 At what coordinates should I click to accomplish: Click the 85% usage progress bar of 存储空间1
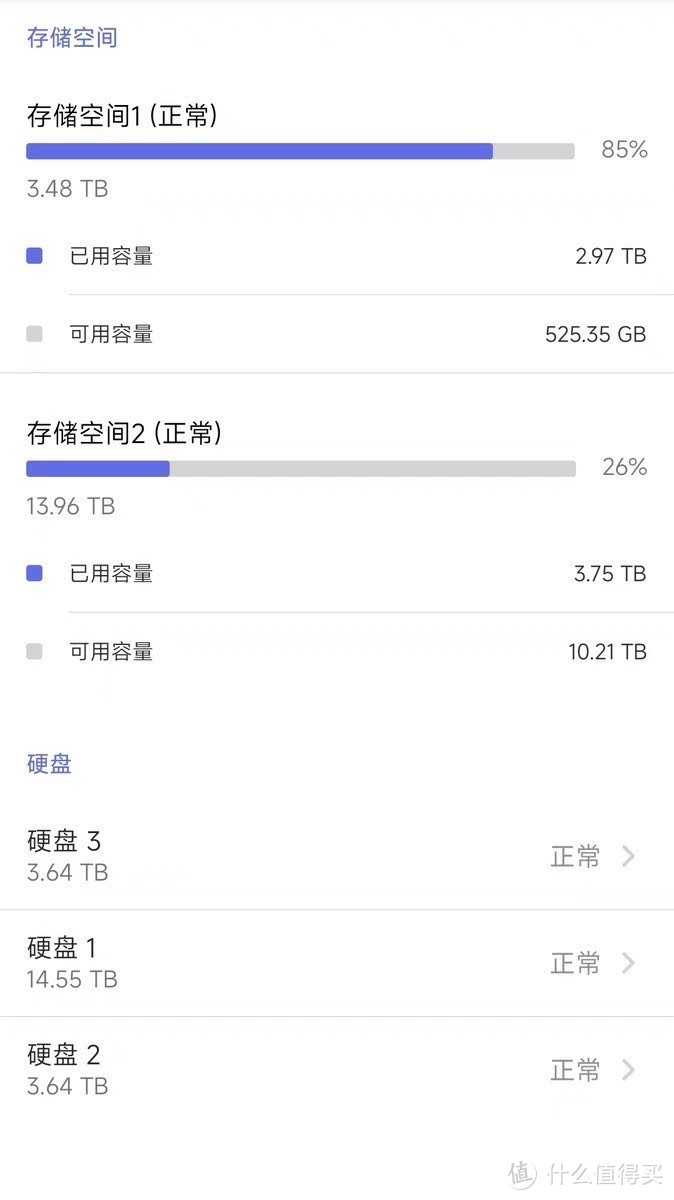(300, 151)
